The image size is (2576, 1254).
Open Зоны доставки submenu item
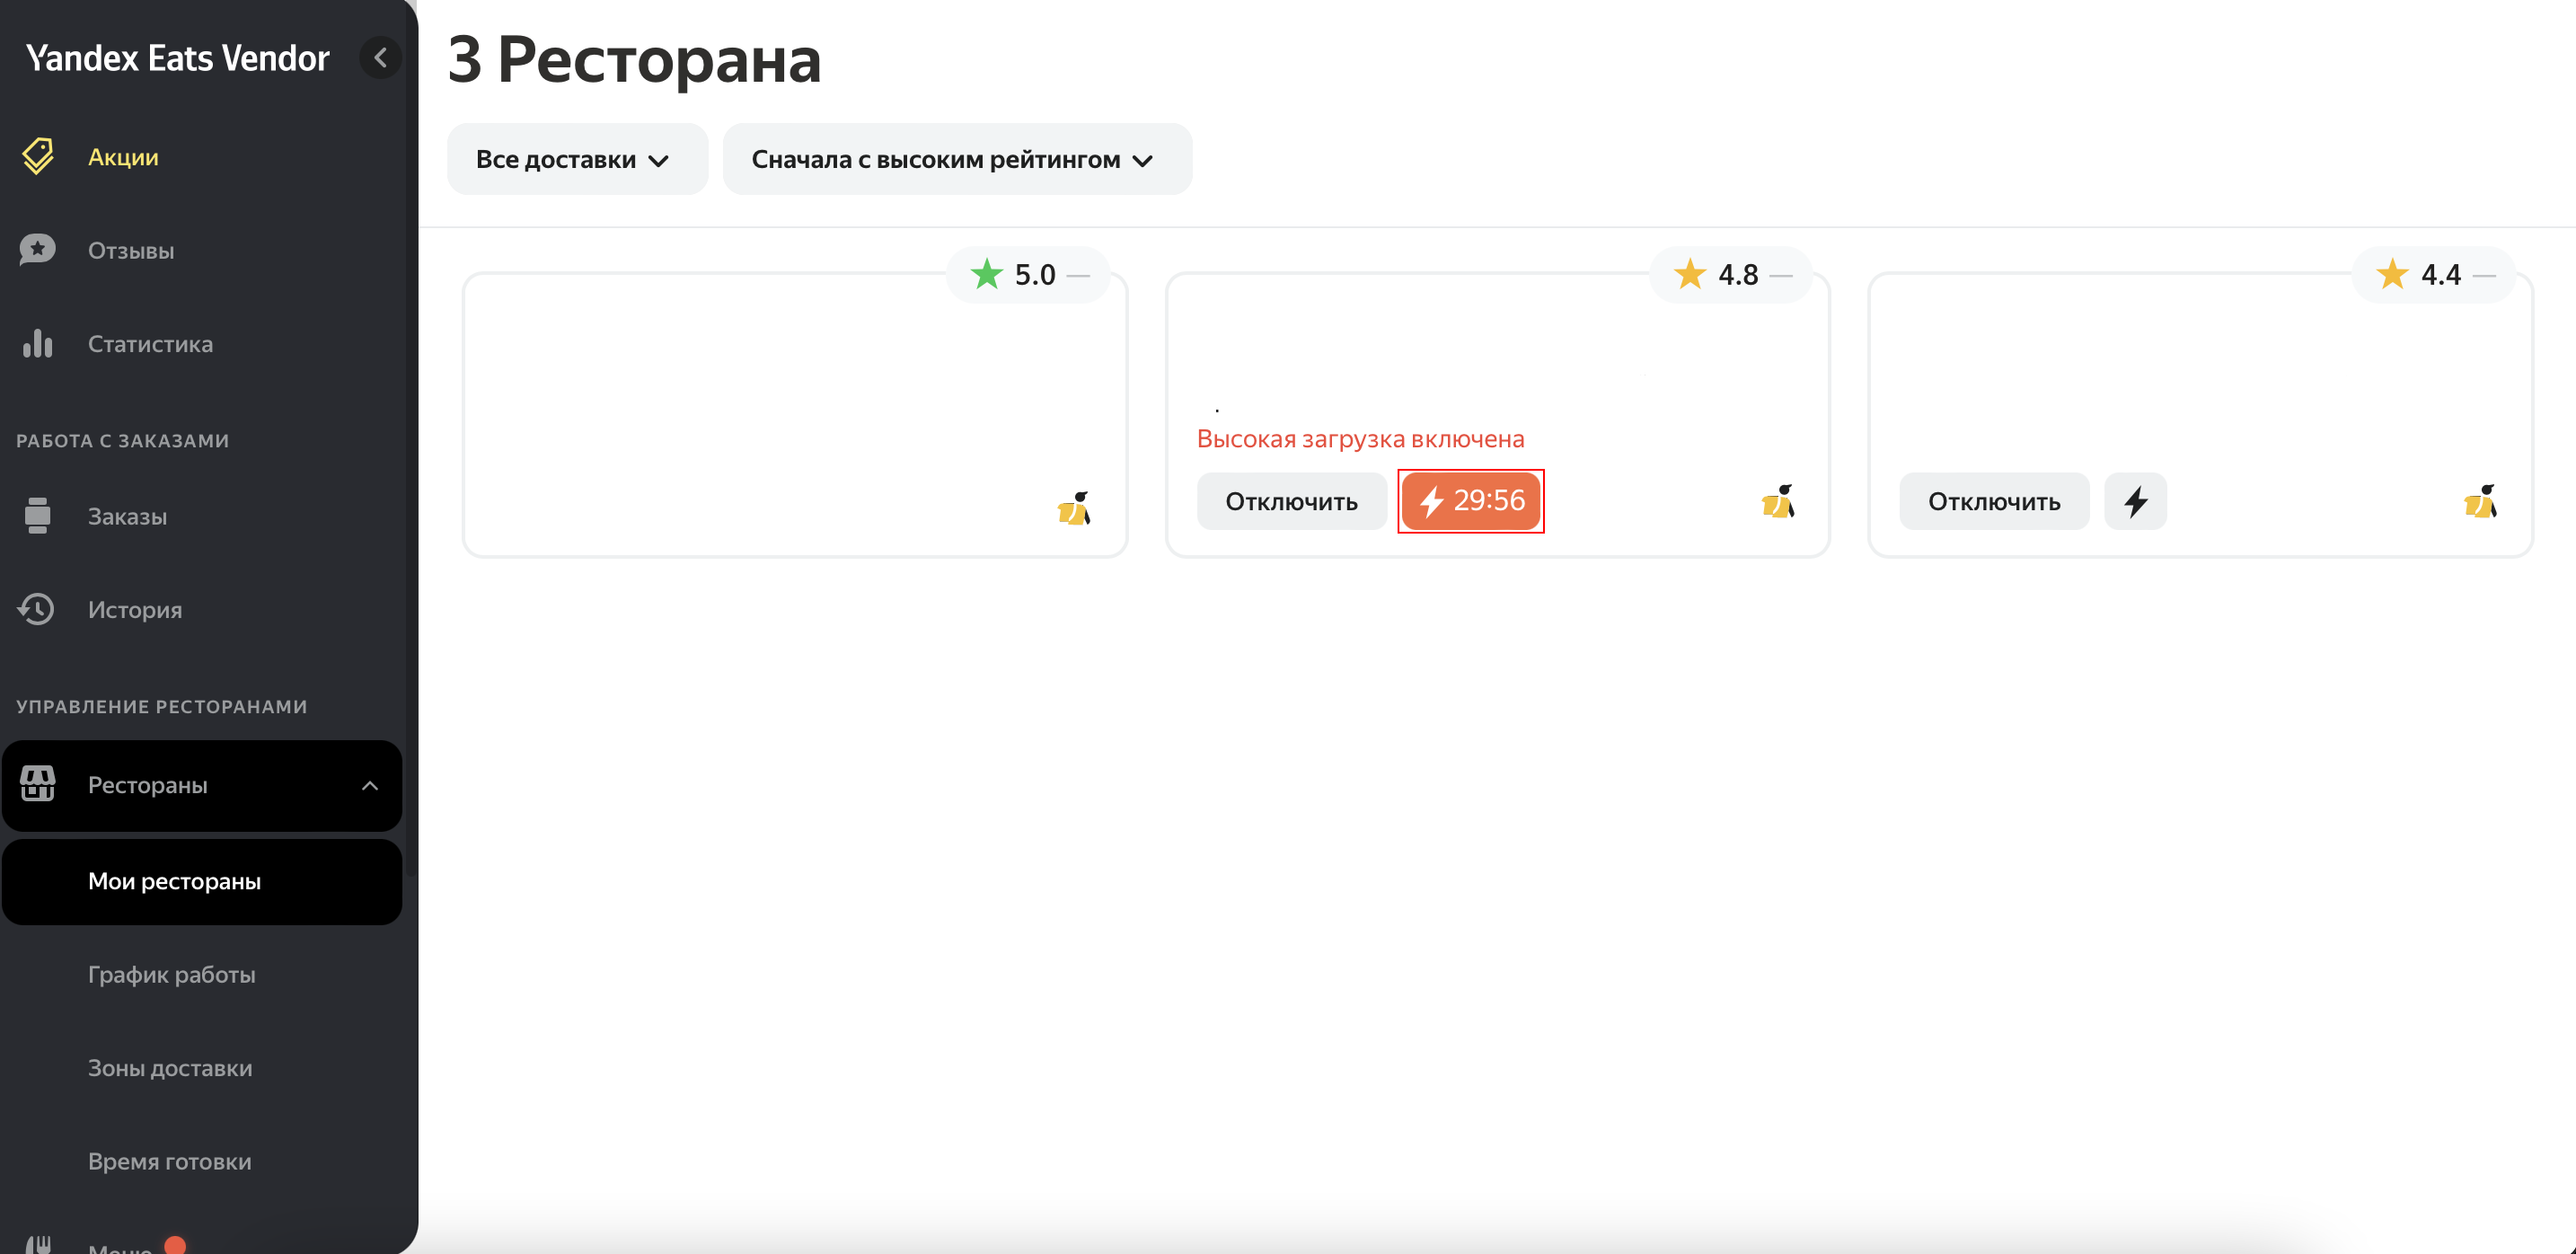tap(170, 1068)
